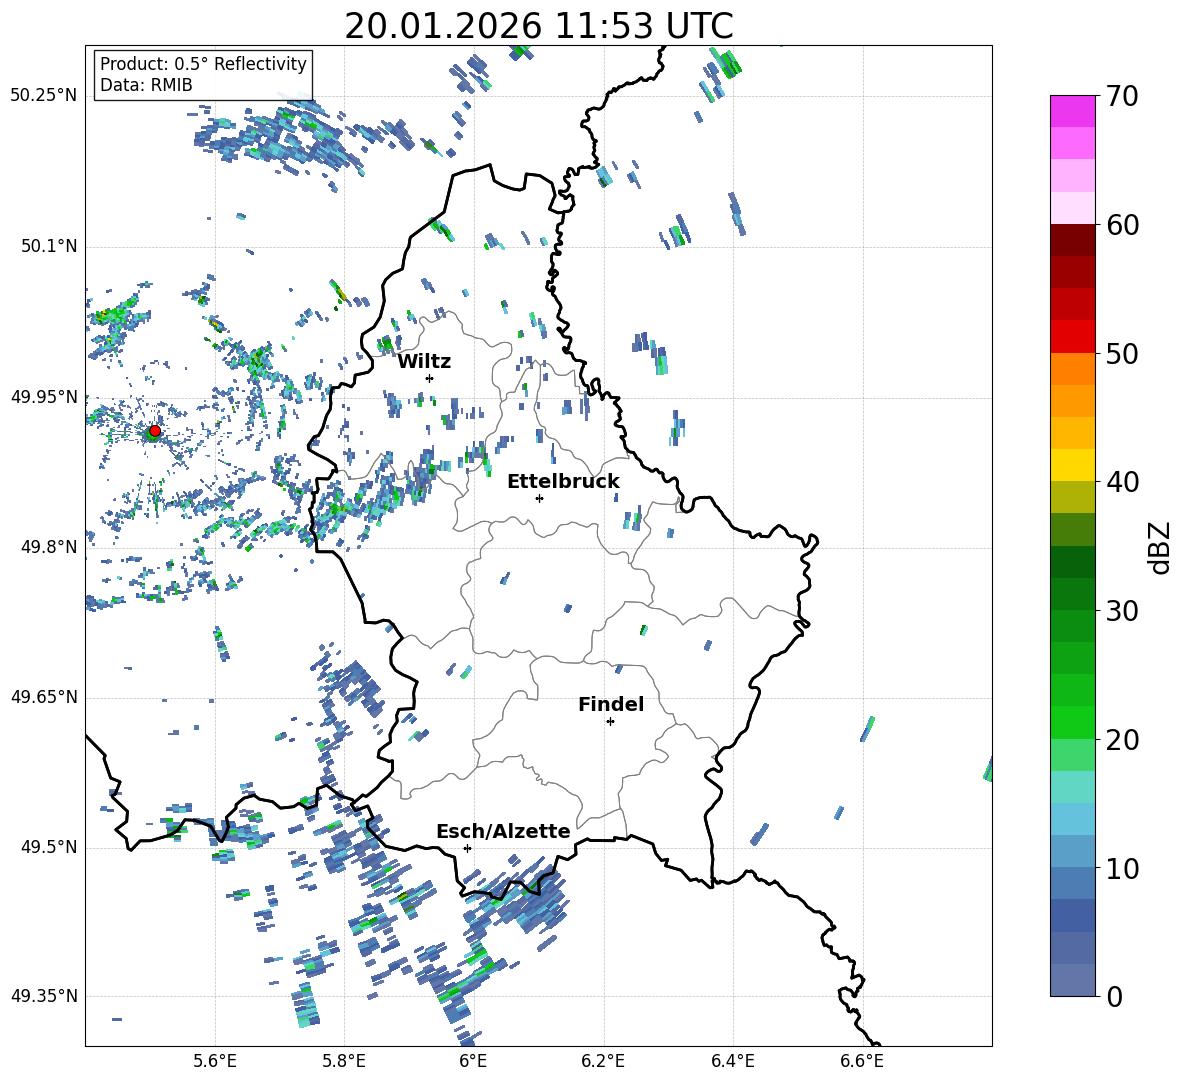Screen dimensions: 1184x1081
Task: Click the orange colorbar swatch below 50
Action: pos(1072,369)
